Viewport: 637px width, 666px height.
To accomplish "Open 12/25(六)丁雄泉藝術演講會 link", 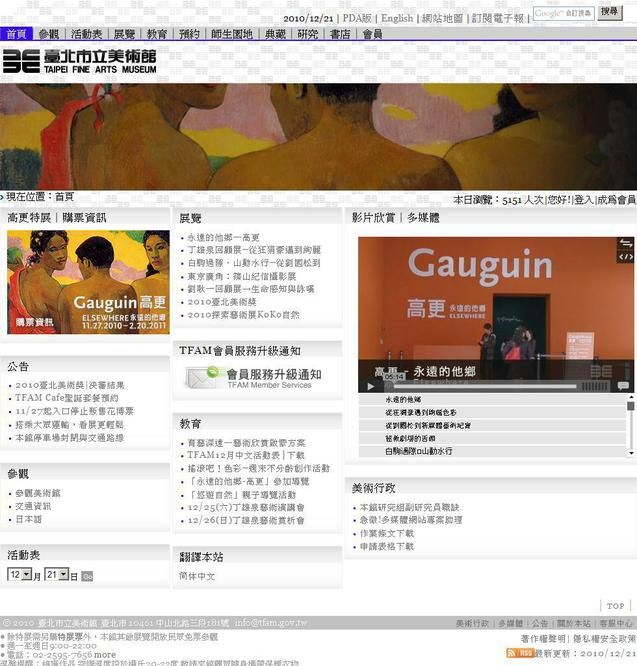I will coord(246,508).
